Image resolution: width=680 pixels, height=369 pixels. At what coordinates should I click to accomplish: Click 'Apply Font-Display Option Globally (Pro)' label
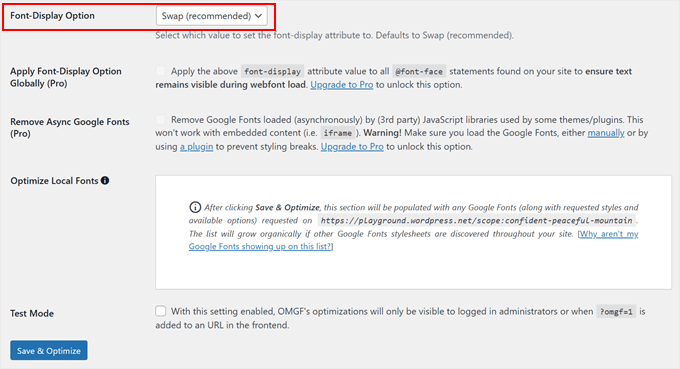click(66, 77)
